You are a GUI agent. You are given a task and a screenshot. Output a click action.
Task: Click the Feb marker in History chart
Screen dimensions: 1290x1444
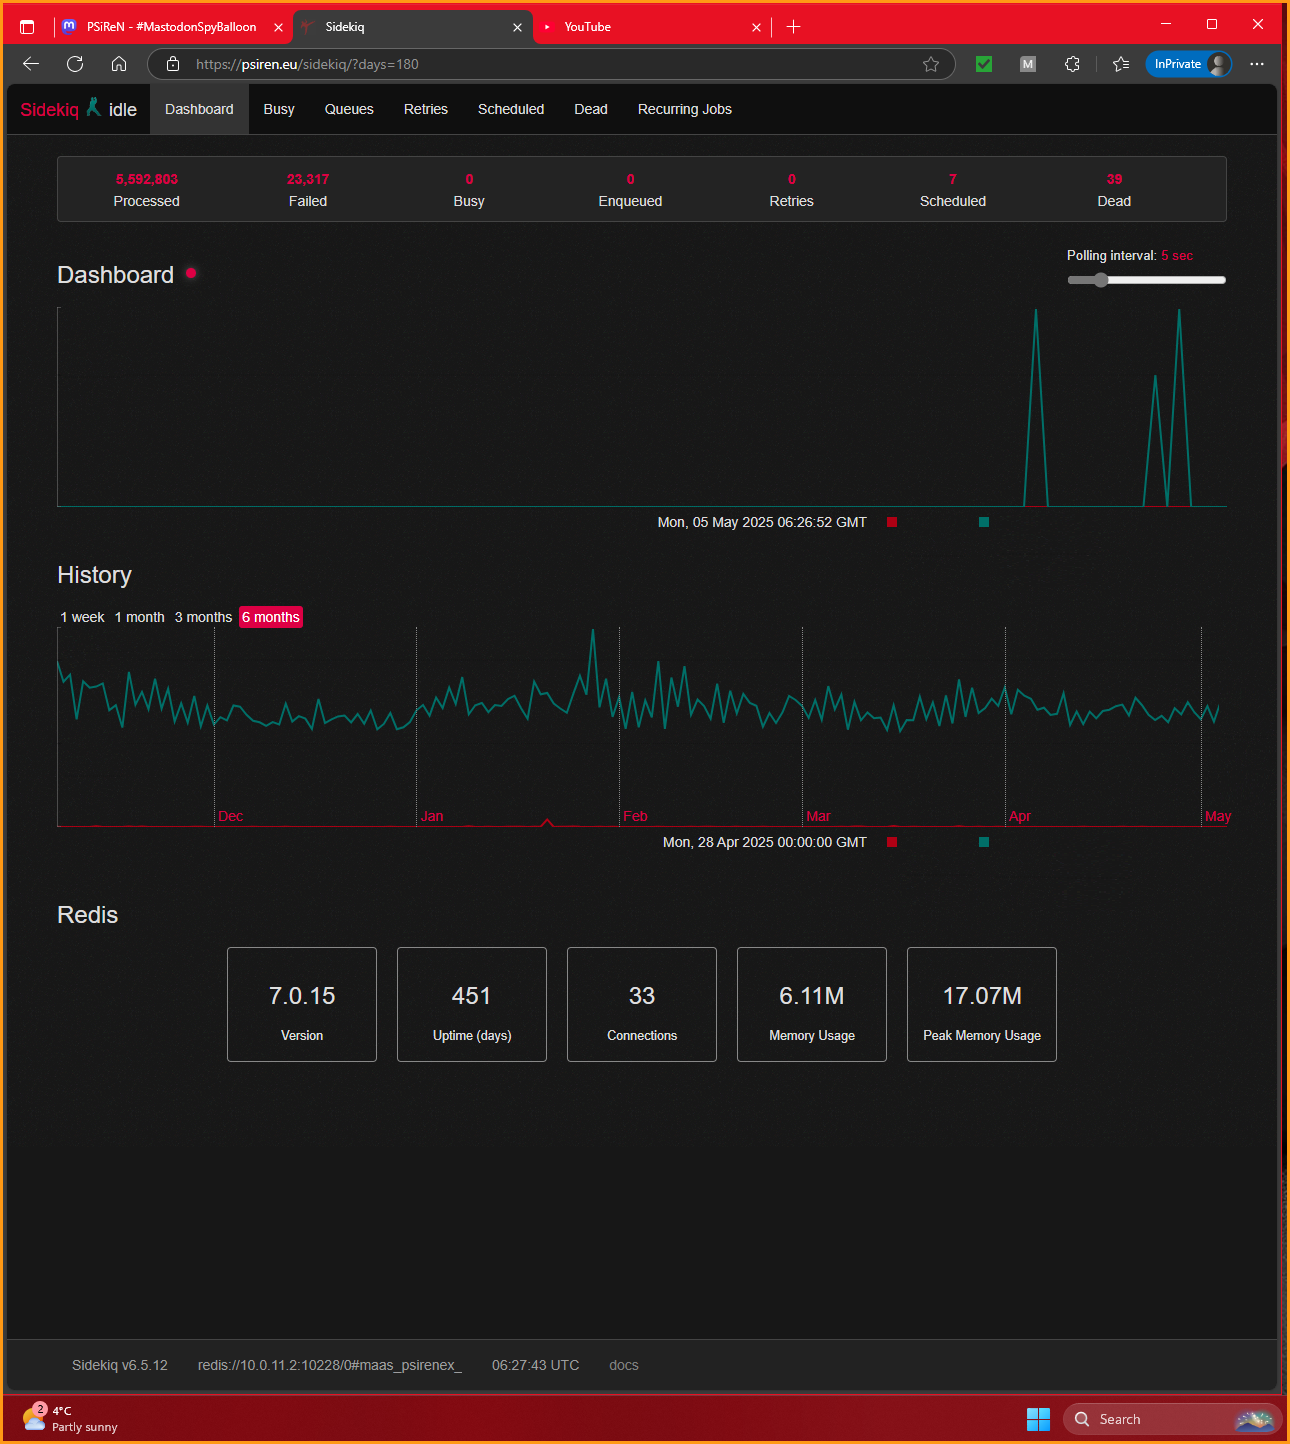pos(635,816)
